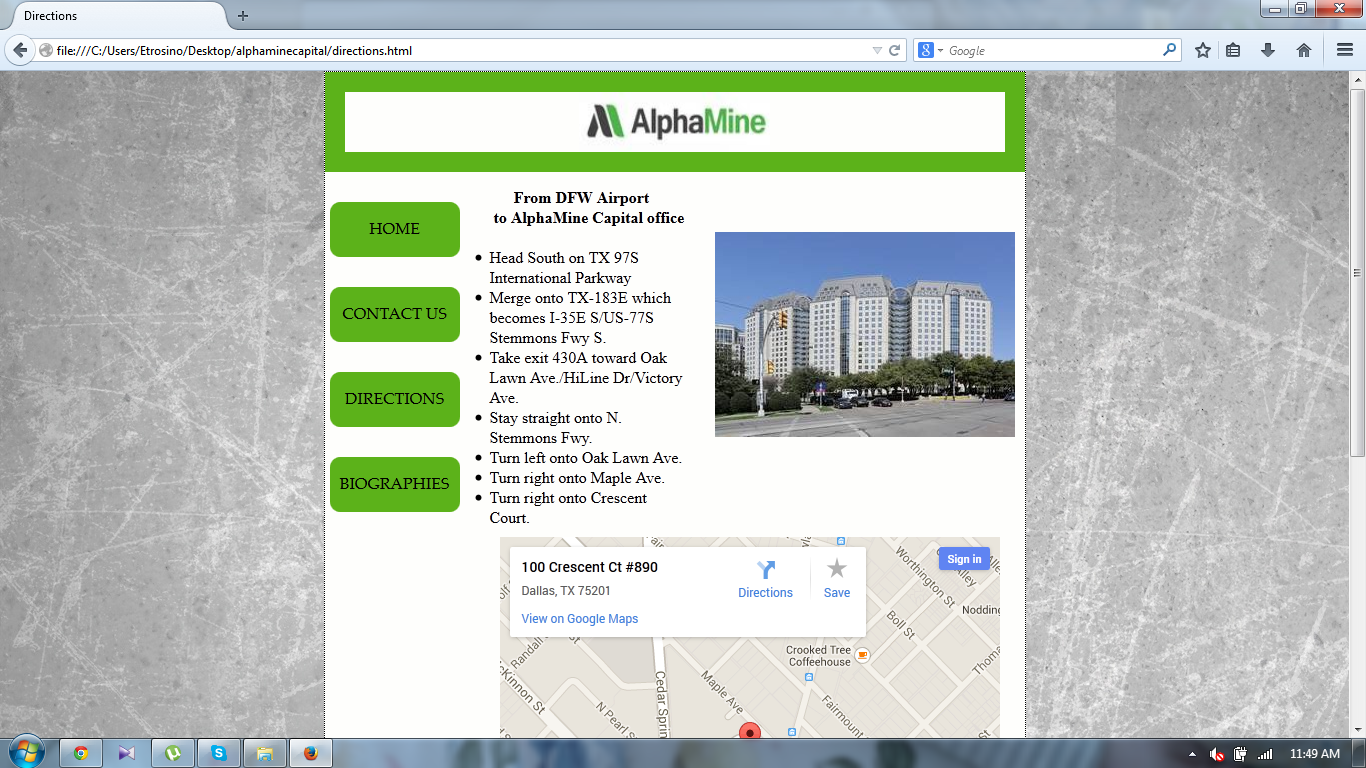
Task: Click "Stay straight onto N. Stemmons Fwy." step
Action: point(556,428)
